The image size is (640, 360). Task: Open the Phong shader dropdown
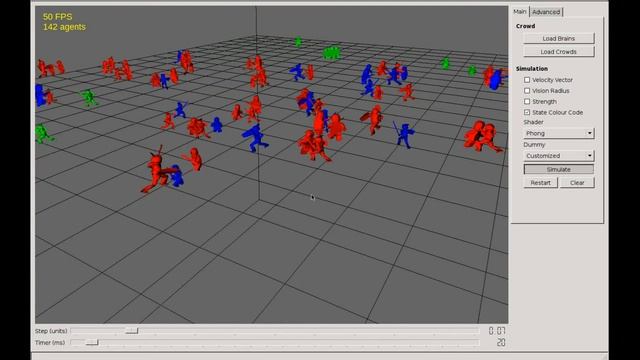(x=558, y=133)
